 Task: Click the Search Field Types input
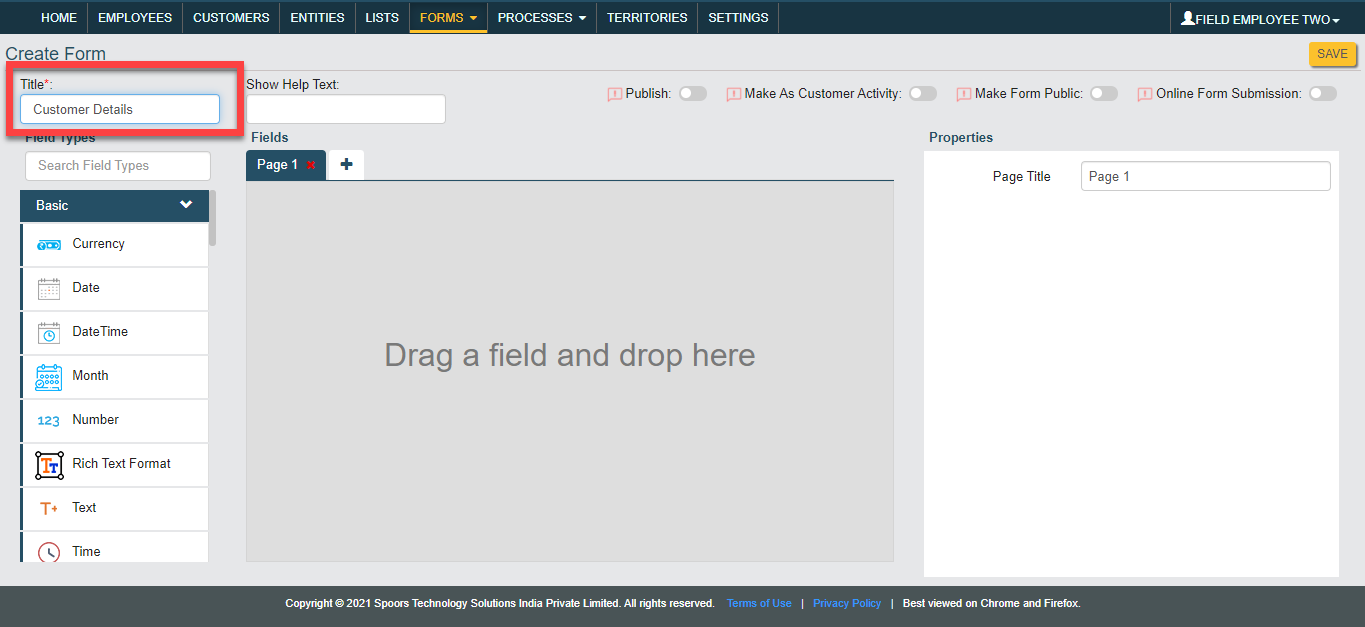point(118,166)
